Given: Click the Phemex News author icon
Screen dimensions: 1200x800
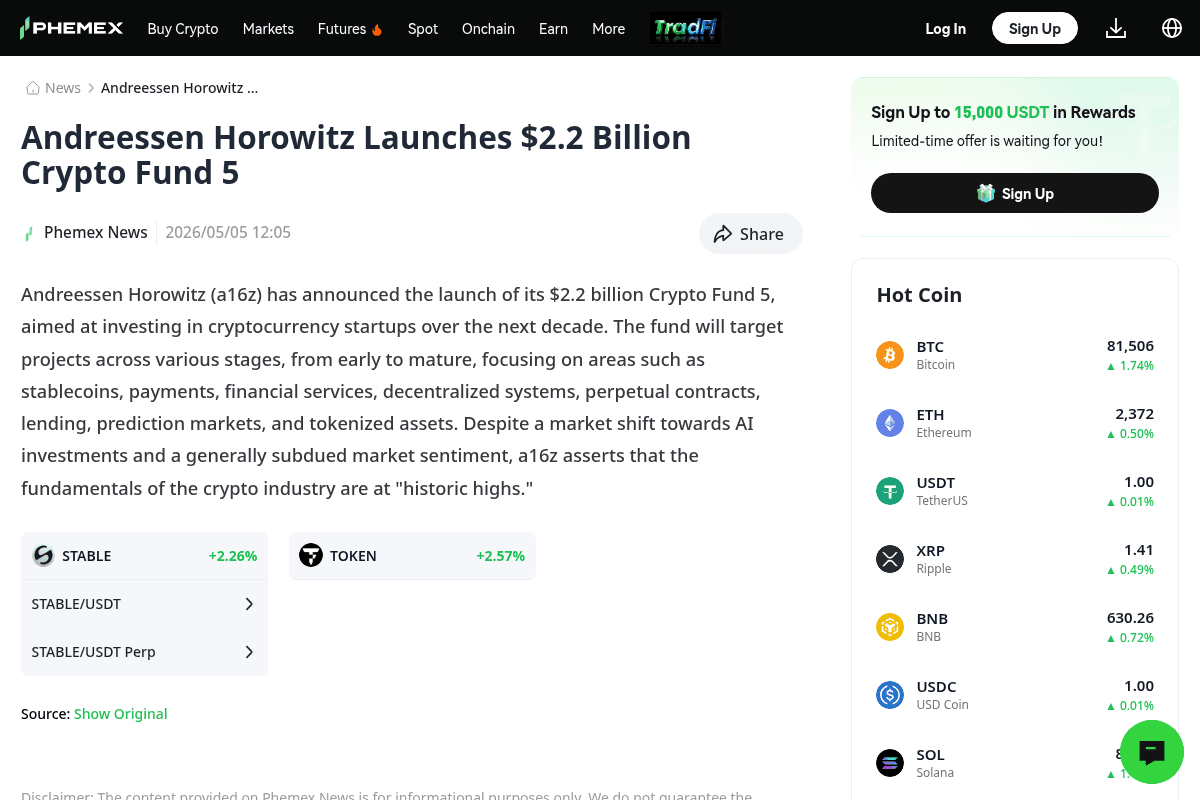Looking at the screenshot, I should click(29, 233).
